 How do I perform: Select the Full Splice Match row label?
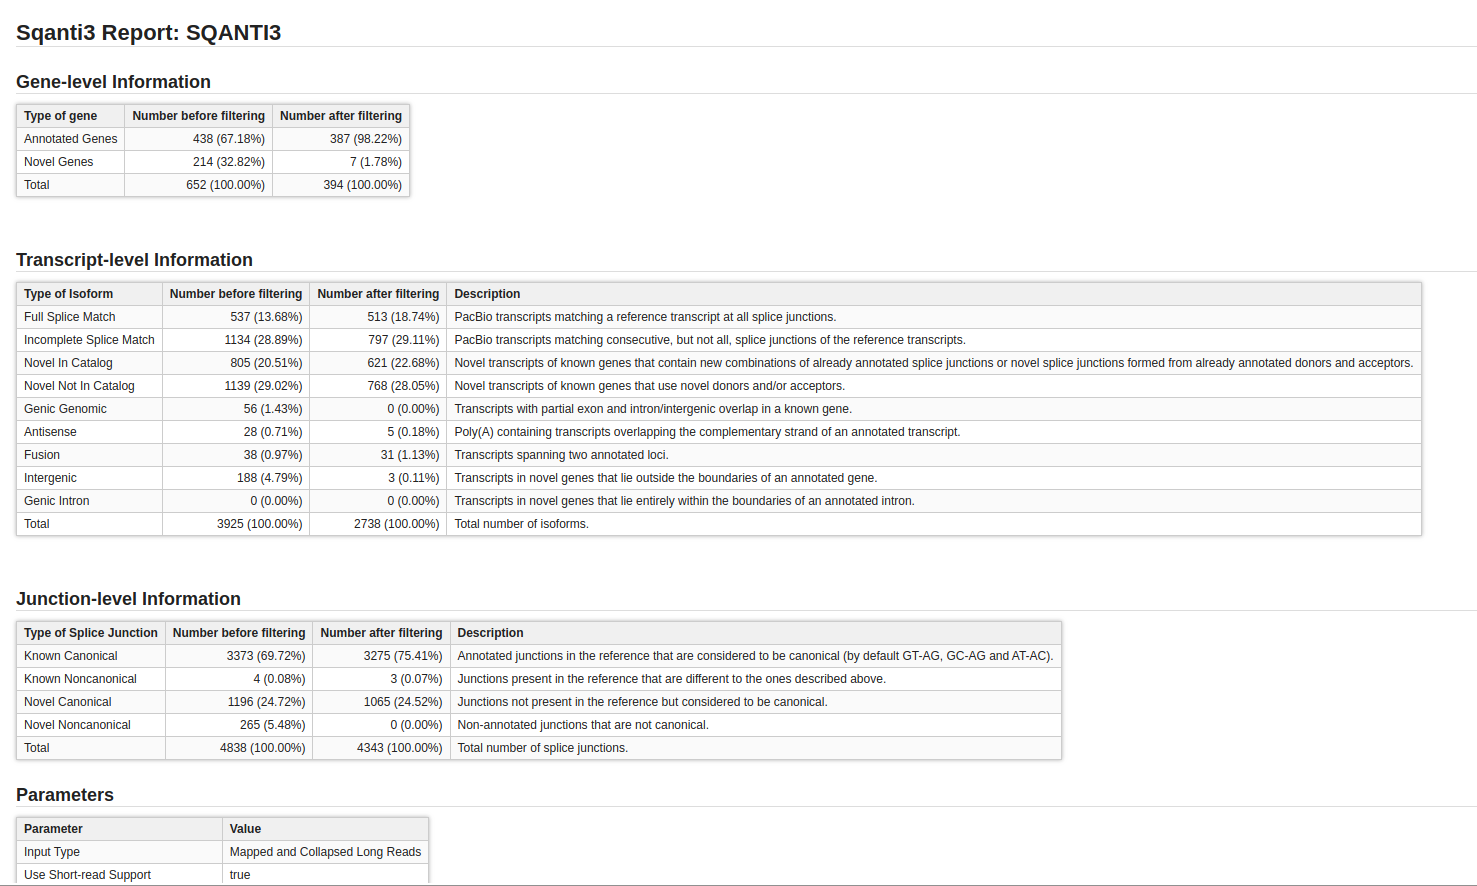(69, 317)
